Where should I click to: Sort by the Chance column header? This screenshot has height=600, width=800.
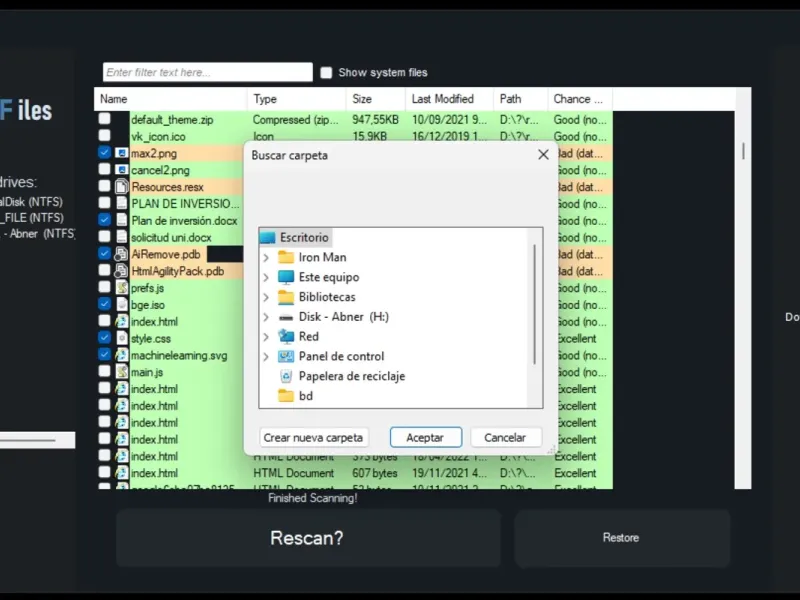[580, 99]
